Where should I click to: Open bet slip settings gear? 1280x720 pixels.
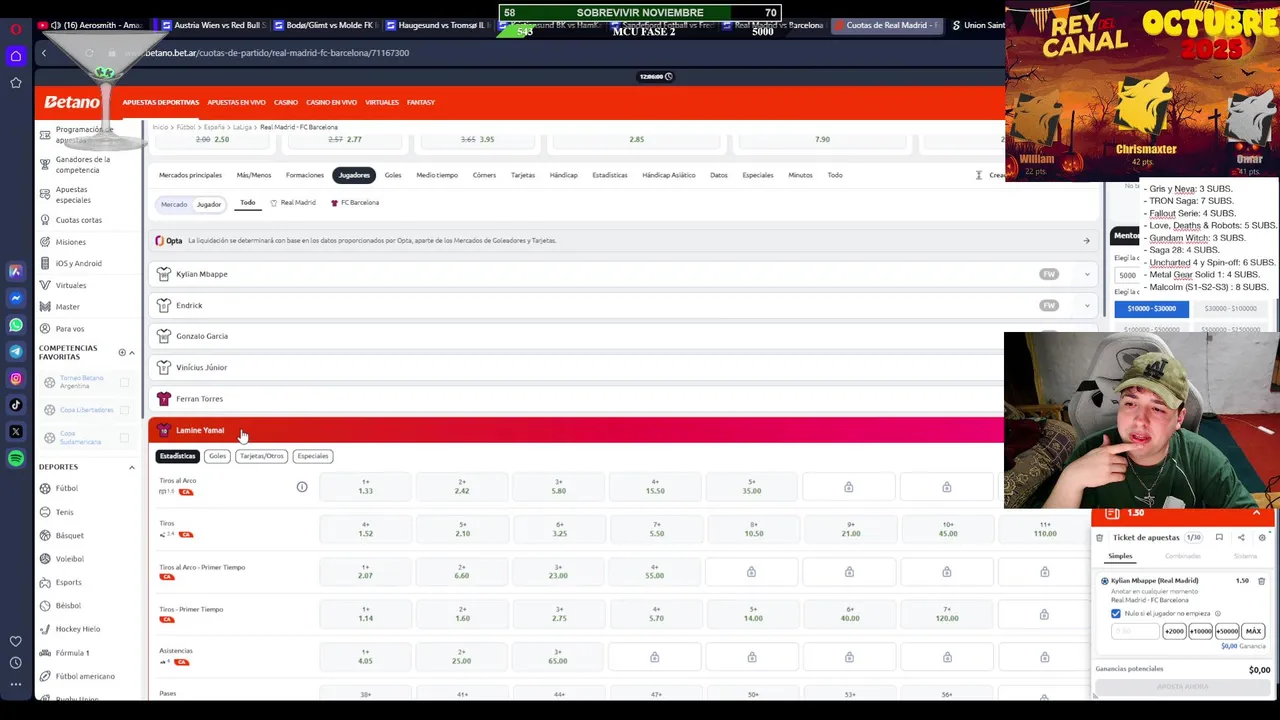click(x=1262, y=538)
